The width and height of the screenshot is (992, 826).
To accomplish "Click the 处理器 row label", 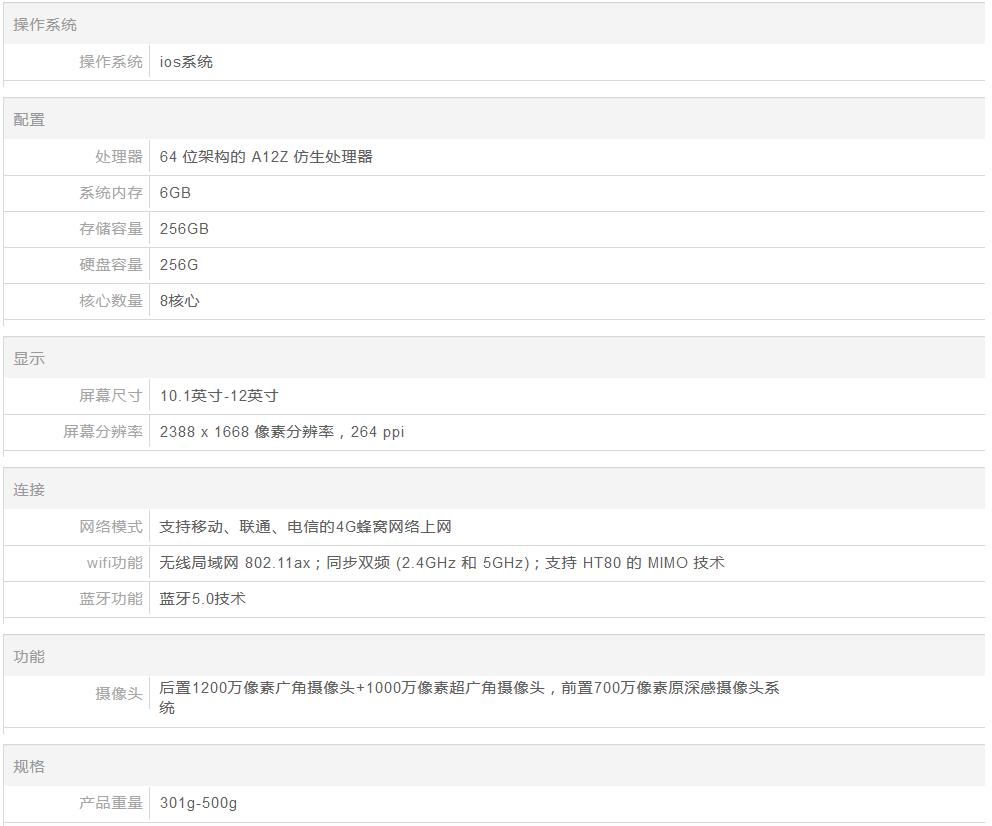I will (x=119, y=157).
